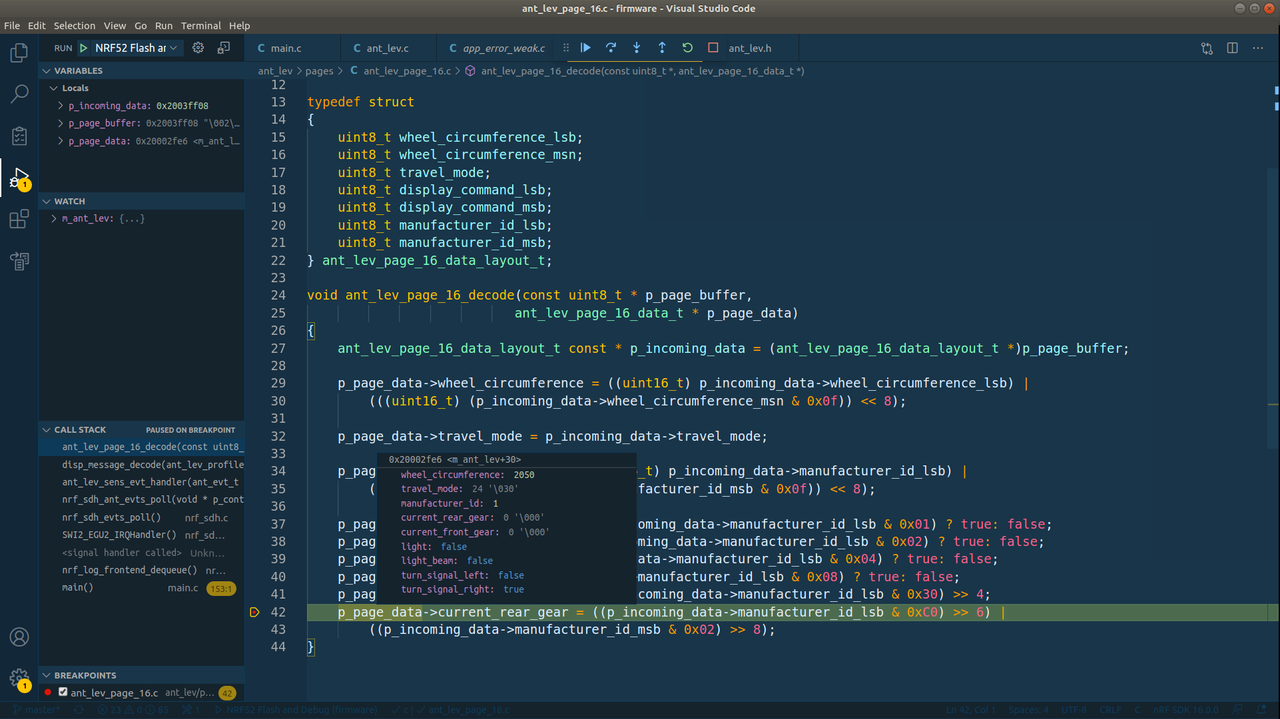Image resolution: width=1280 pixels, height=719 pixels.
Task: Open the Run and Debug view icon
Action: (19, 178)
